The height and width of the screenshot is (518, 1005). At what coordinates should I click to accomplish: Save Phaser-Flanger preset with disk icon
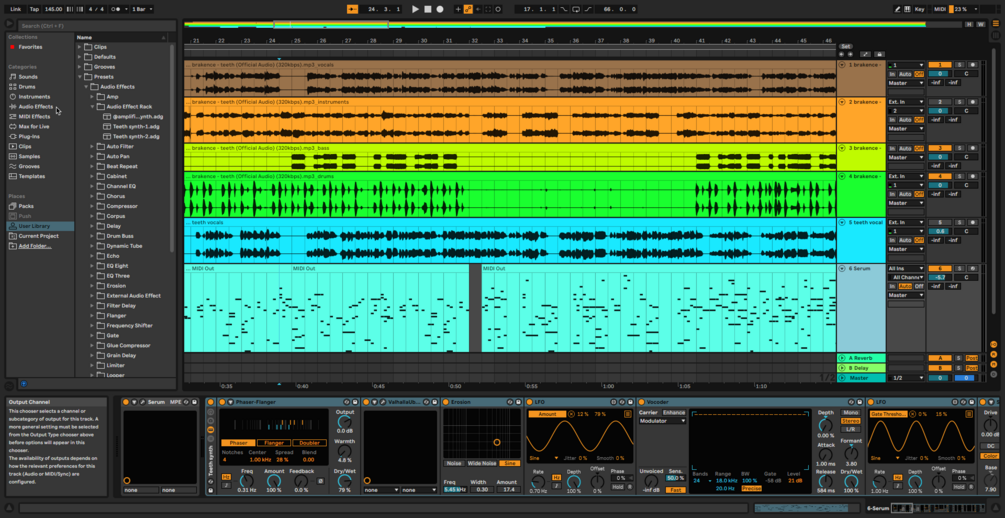coord(355,402)
